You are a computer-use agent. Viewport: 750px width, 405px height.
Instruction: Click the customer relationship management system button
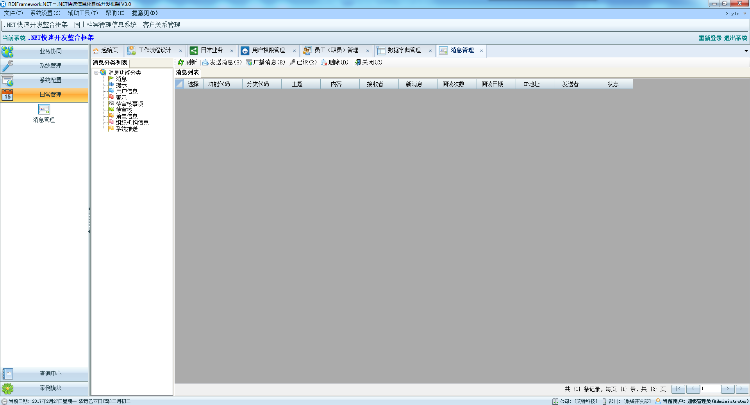161,24
